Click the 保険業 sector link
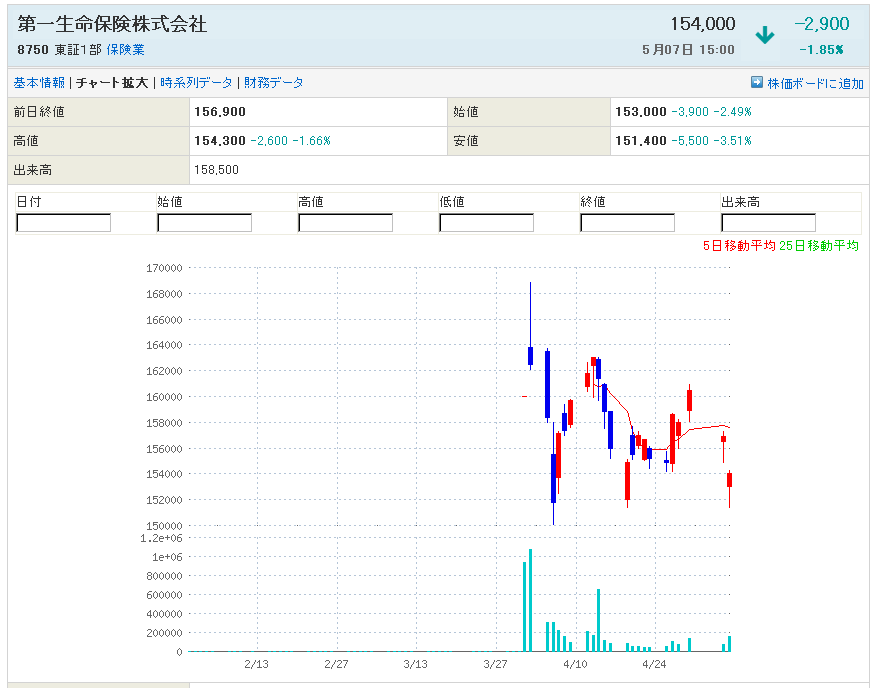 [x=125, y=50]
